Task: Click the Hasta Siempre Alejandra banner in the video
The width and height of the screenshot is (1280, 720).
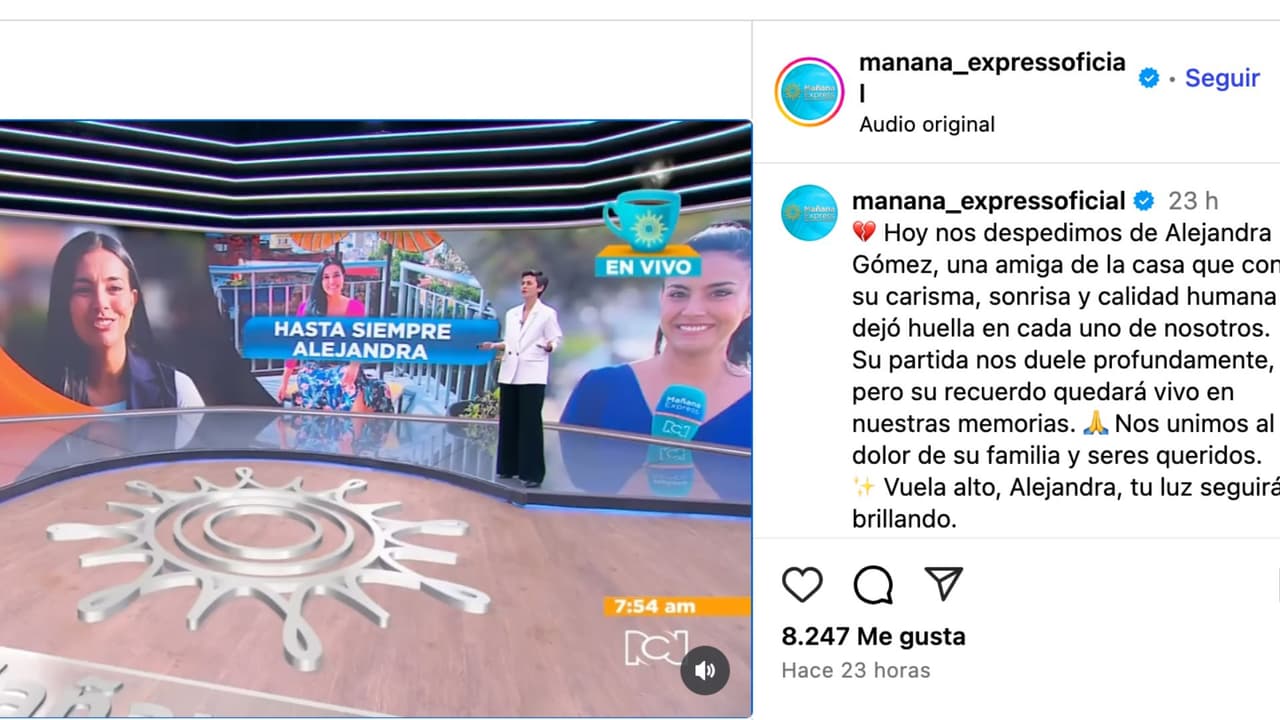Action: (363, 341)
